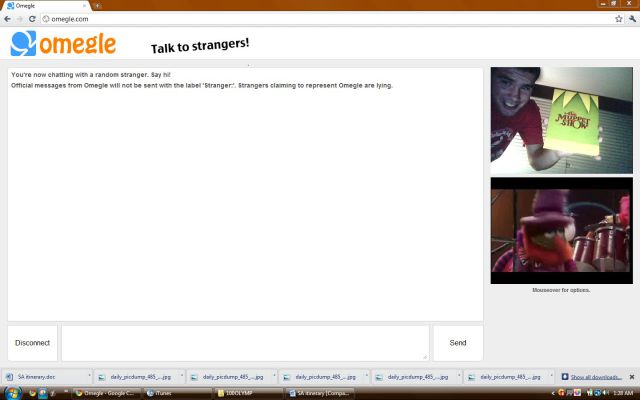Click the browser forward arrow
Image resolution: width=640 pixels, height=400 pixels.
pos(20,19)
